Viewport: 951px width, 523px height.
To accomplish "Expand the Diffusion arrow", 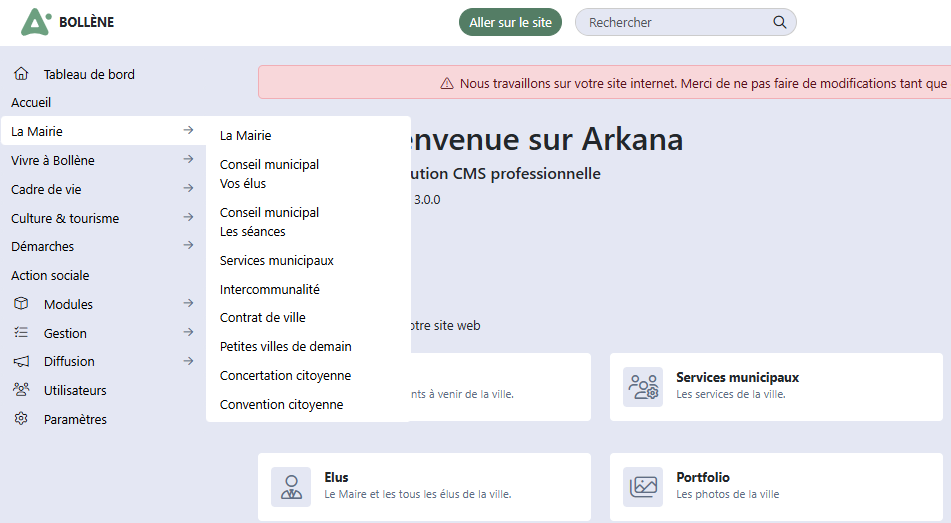I will [x=189, y=361].
